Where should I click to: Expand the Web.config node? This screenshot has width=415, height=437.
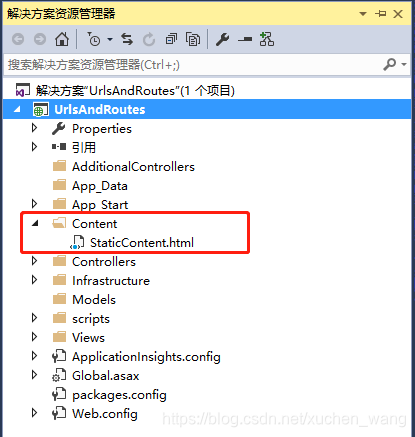[34, 413]
